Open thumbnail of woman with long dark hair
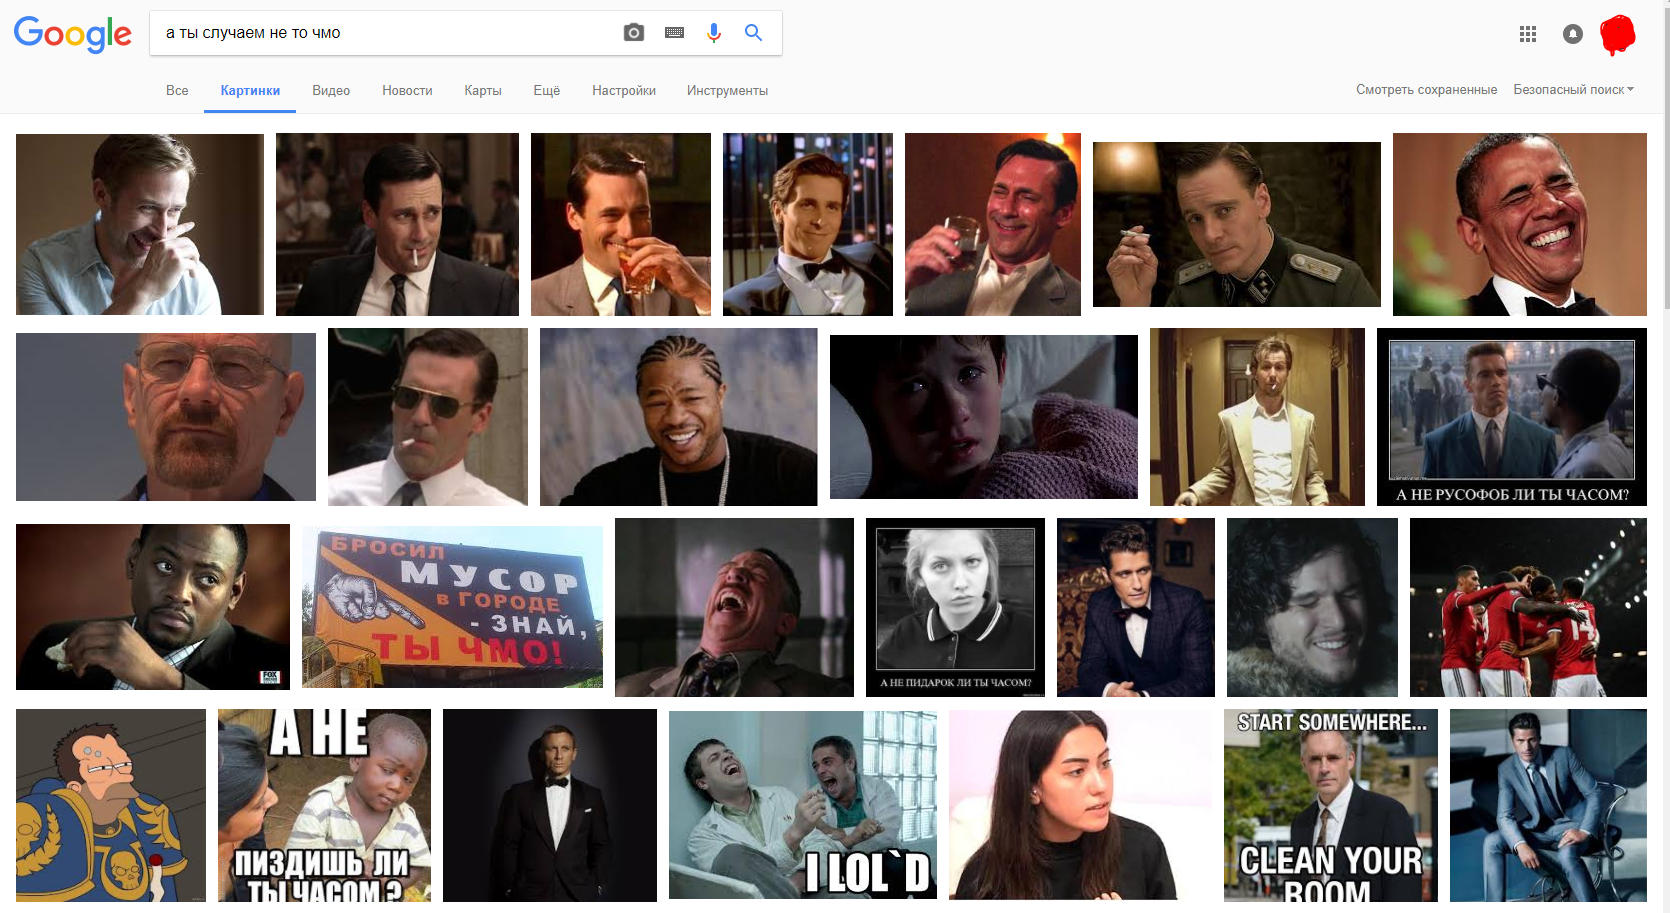 (1080, 805)
